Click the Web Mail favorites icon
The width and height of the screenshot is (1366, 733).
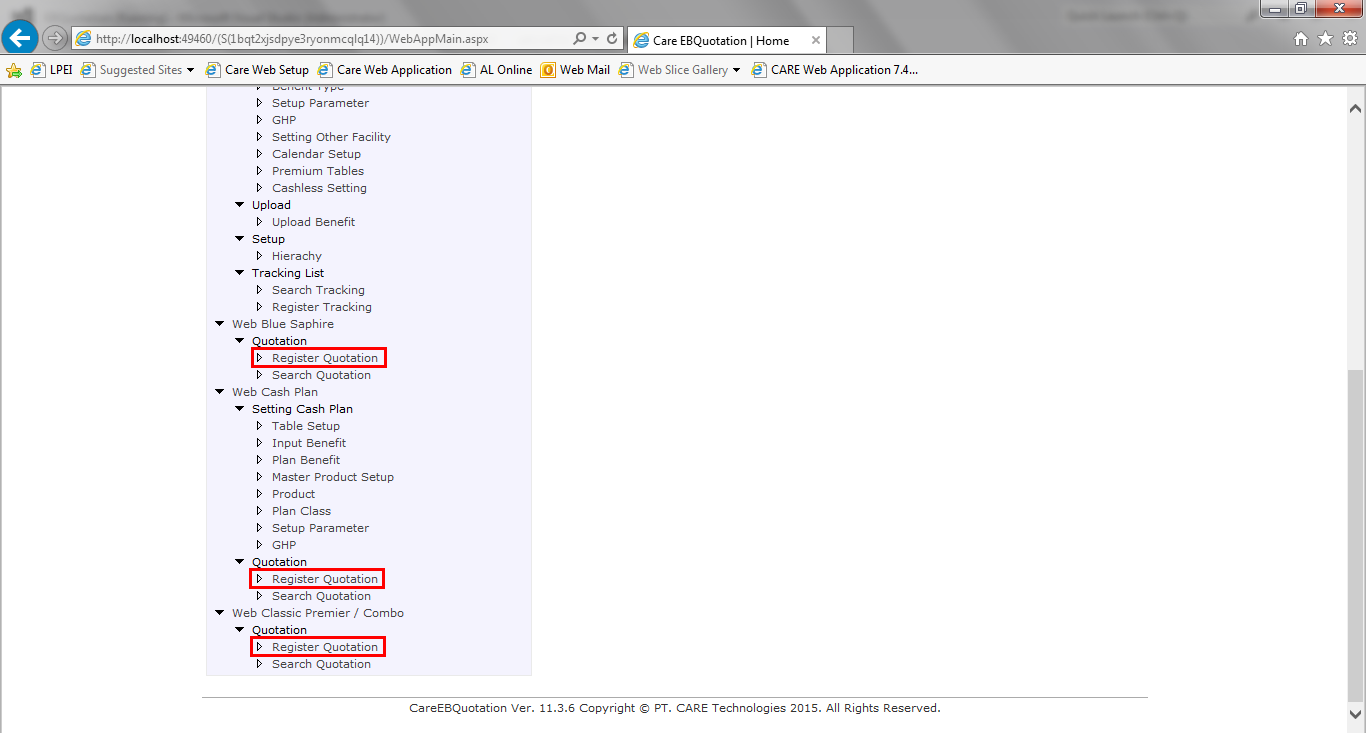(x=548, y=70)
